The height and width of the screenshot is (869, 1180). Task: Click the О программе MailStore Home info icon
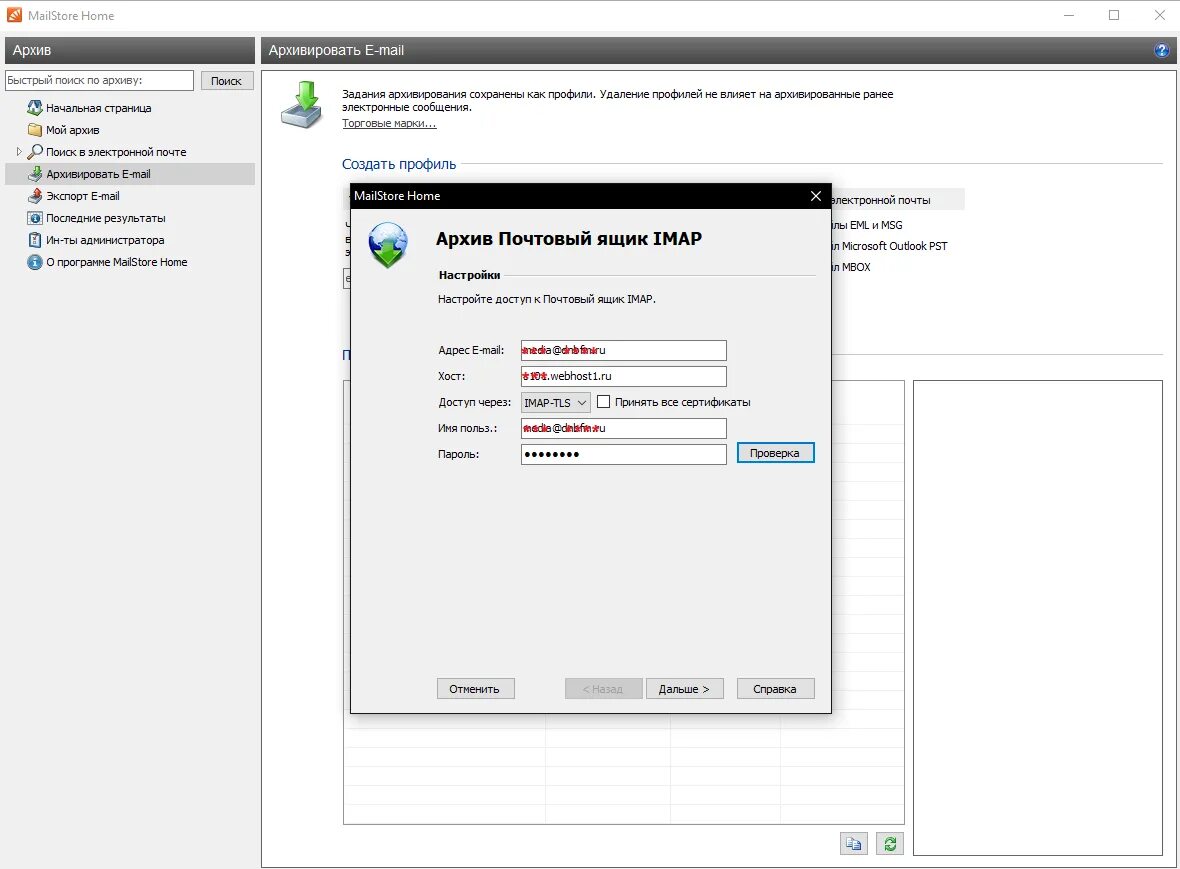click(x=35, y=262)
